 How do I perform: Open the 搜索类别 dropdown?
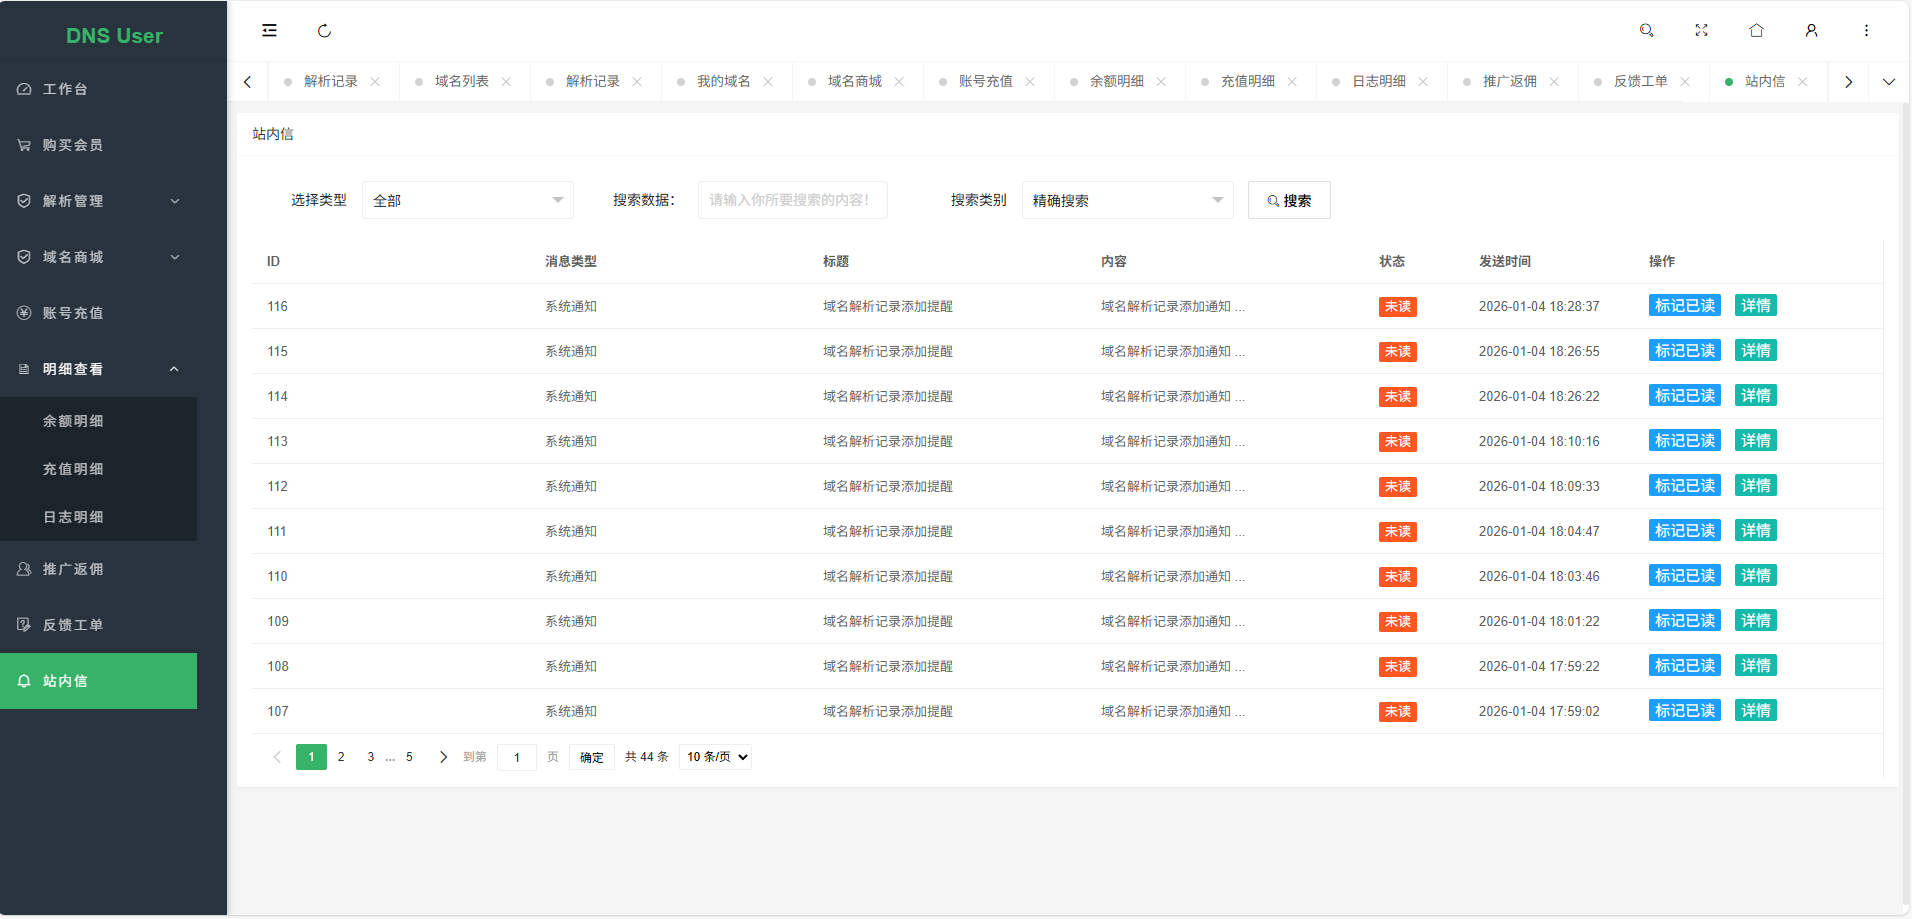pyautogui.click(x=1127, y=201)
